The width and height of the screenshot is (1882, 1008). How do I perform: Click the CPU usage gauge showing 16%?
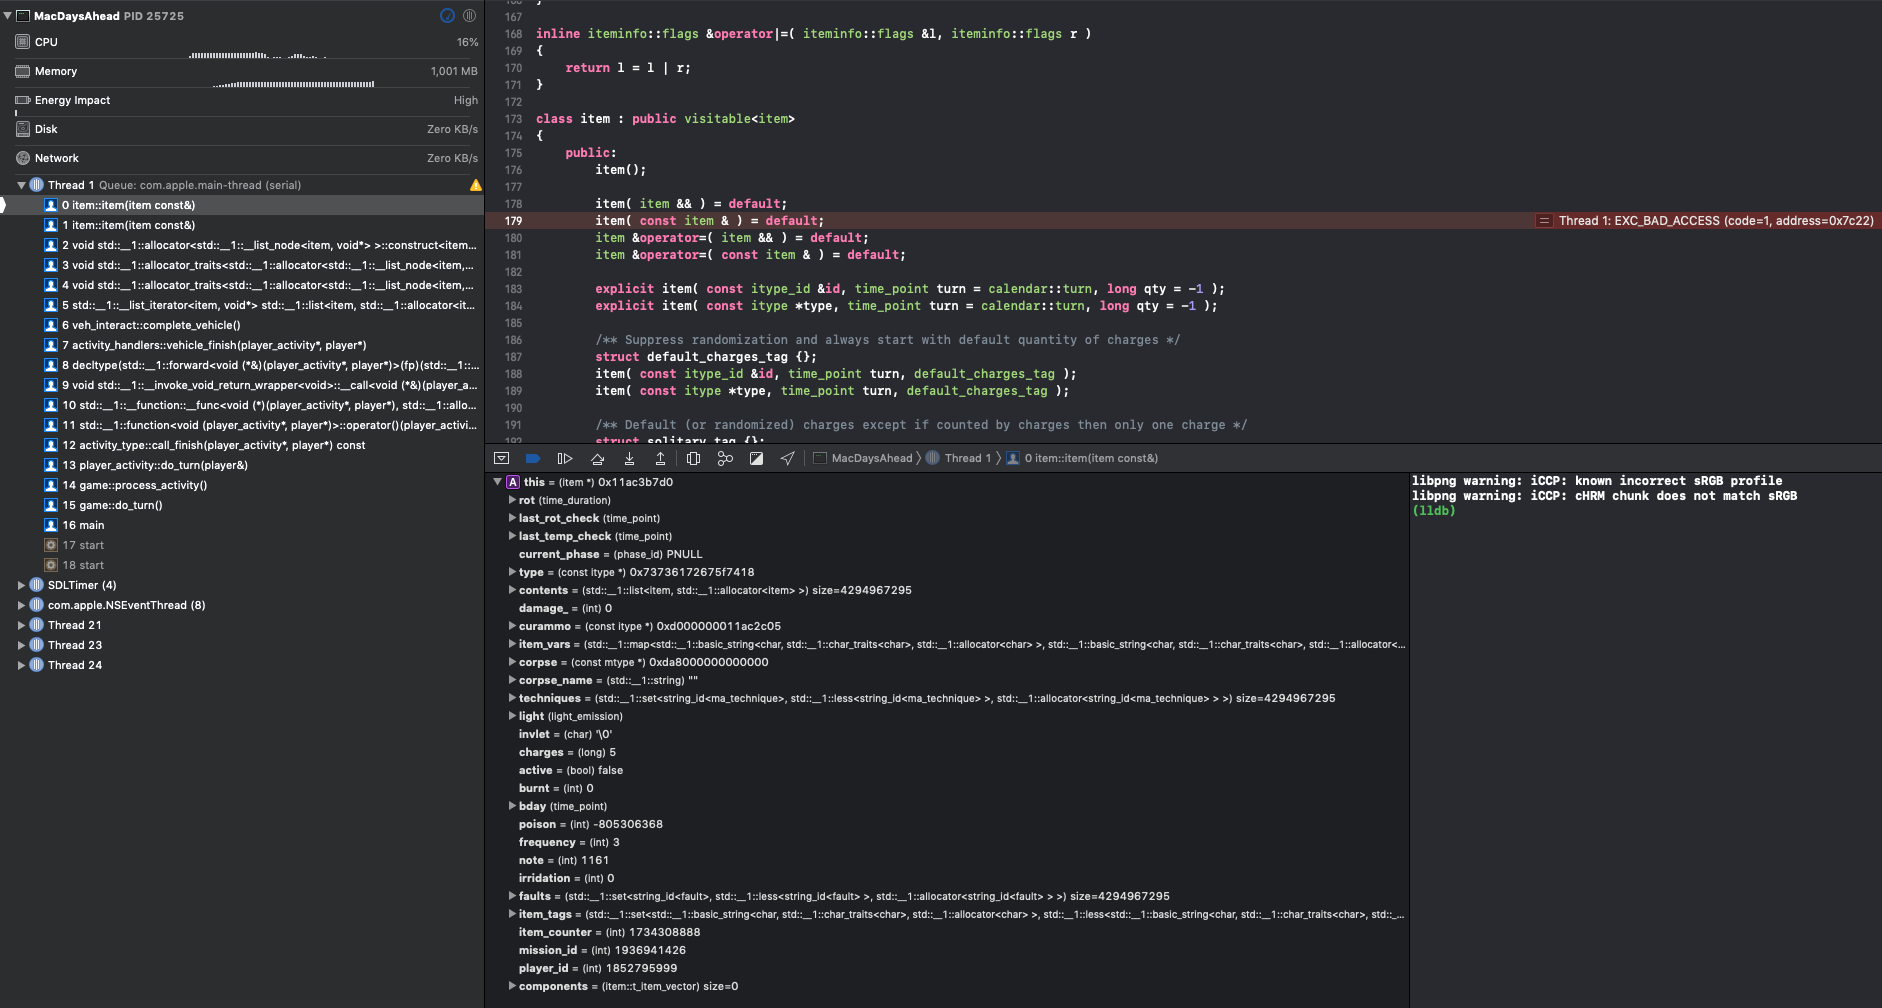point(240,41)
